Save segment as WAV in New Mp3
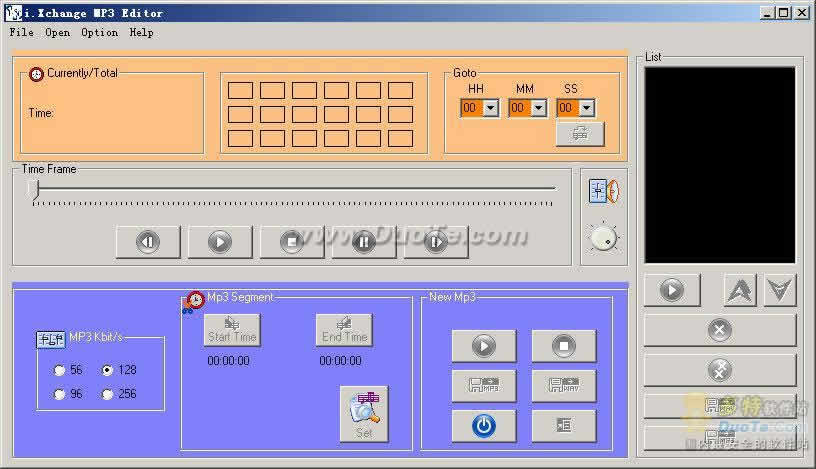This screenshot has width=816, height=469. click(564, 386)
